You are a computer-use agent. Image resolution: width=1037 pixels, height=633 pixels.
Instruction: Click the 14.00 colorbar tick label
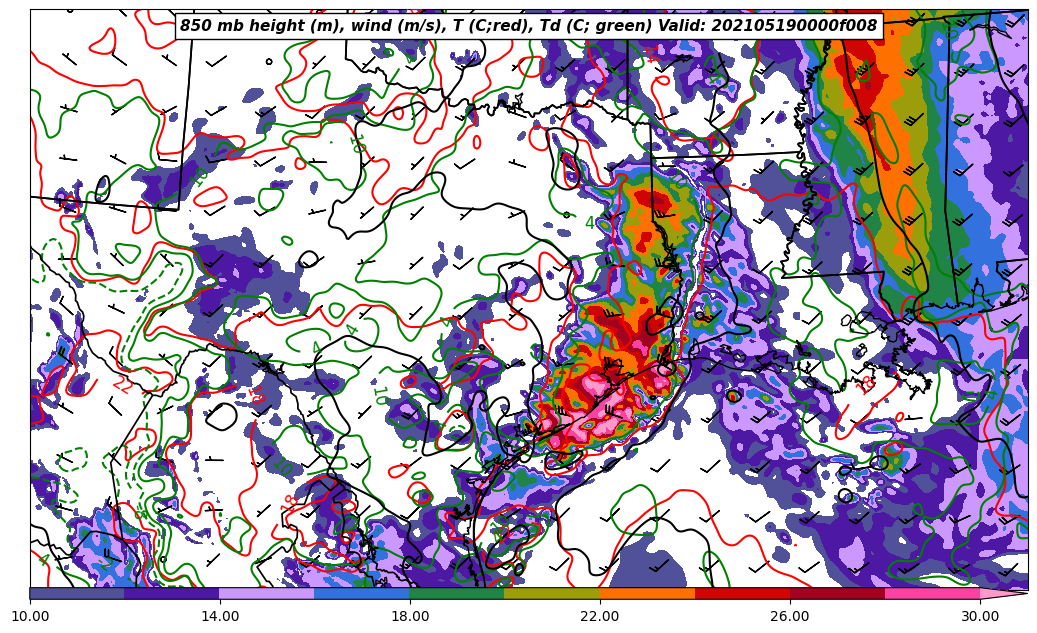point(220,616)
